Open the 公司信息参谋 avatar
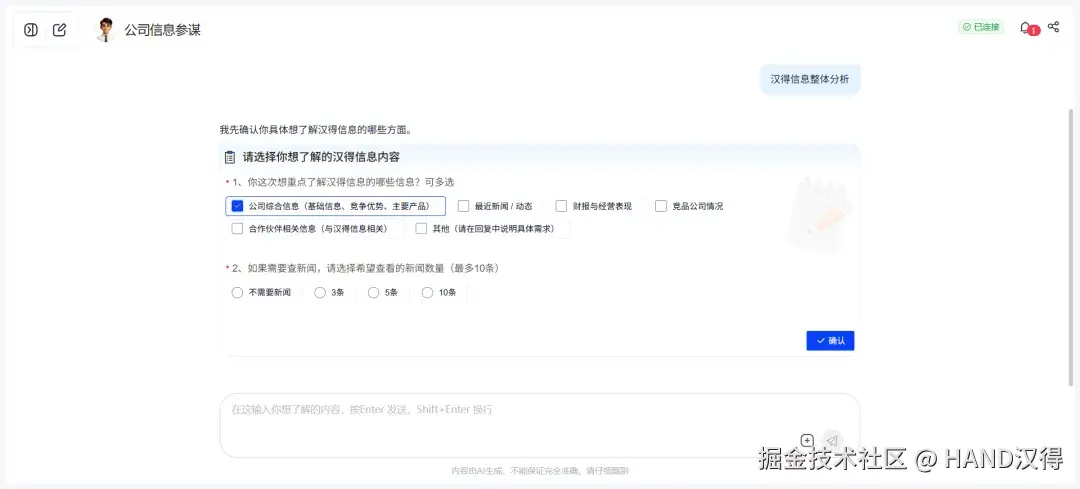The image size is (1080, 489). point(105,30)
